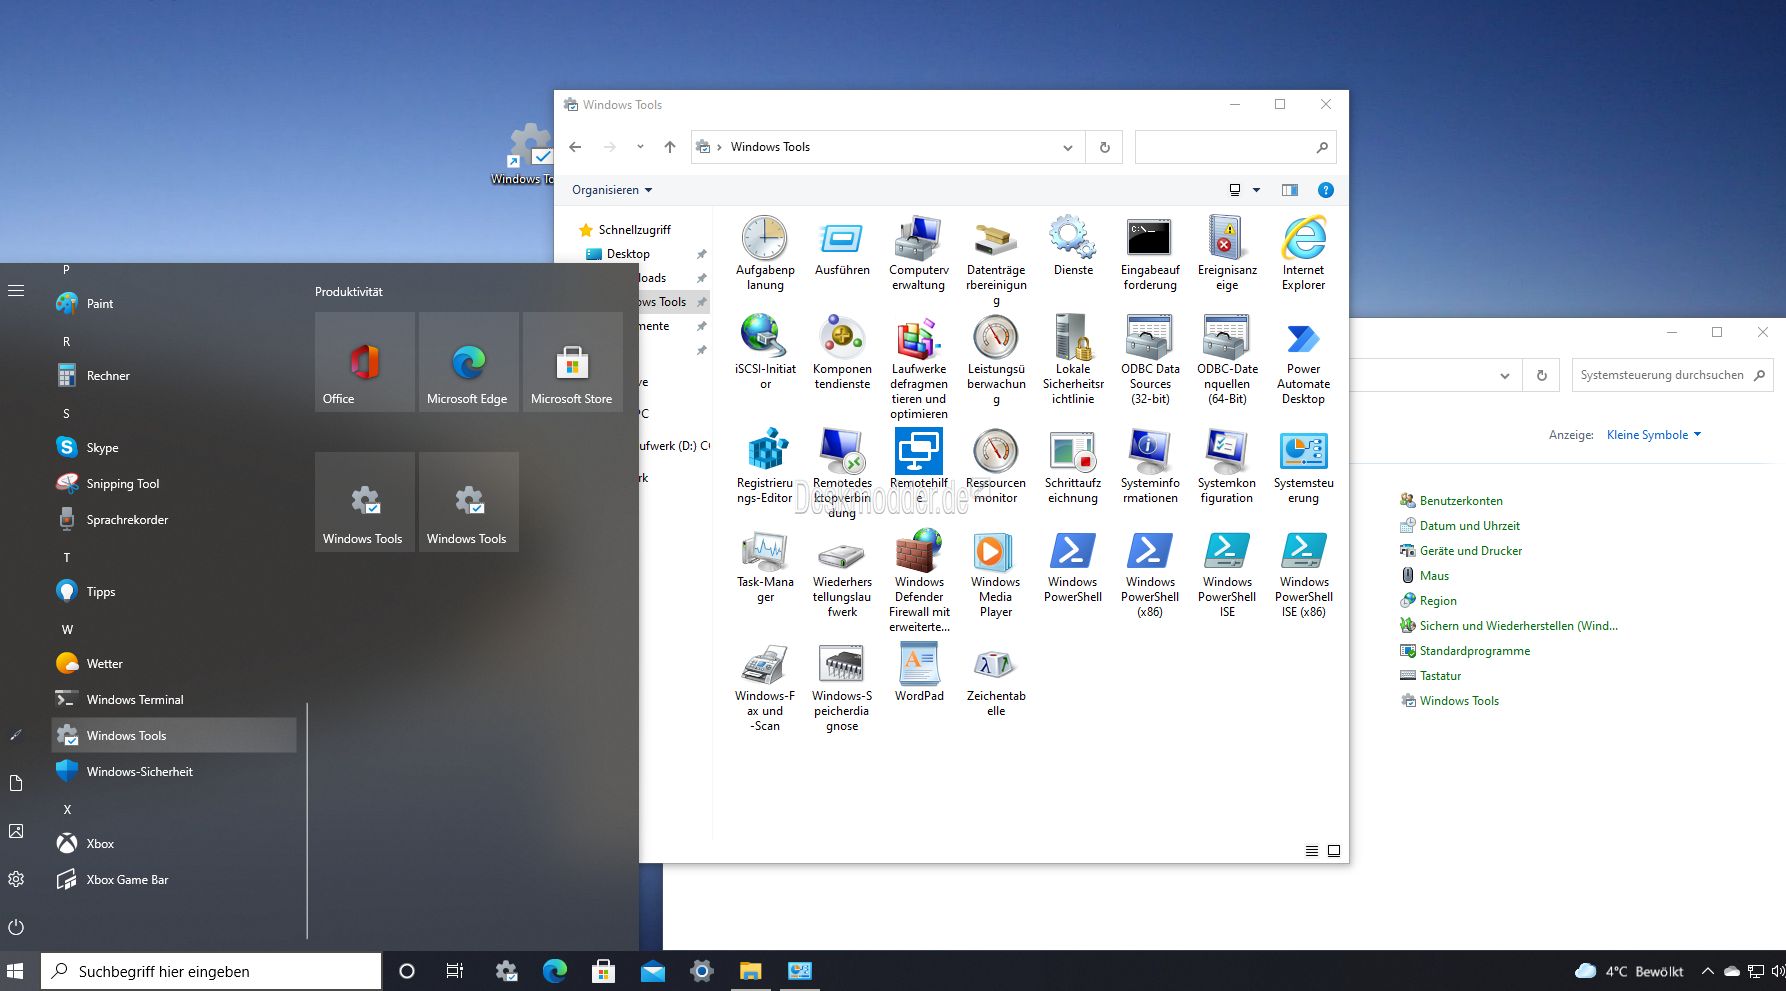Open Microsoft Edge tile in Start menu
1786x991 pixels.
click(x=468, y=362)
